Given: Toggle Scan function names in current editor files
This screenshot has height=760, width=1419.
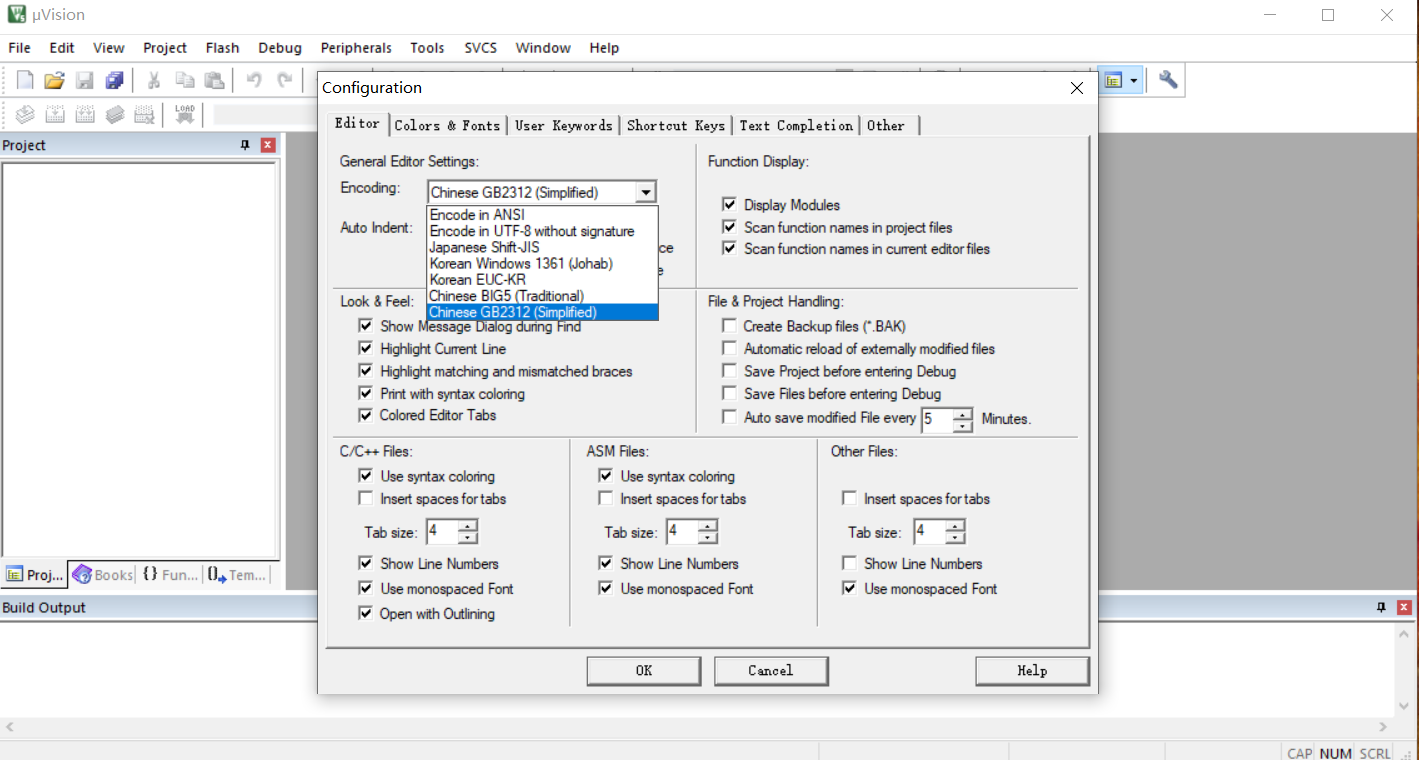Looking at the screenshot, I should [729, 248].
